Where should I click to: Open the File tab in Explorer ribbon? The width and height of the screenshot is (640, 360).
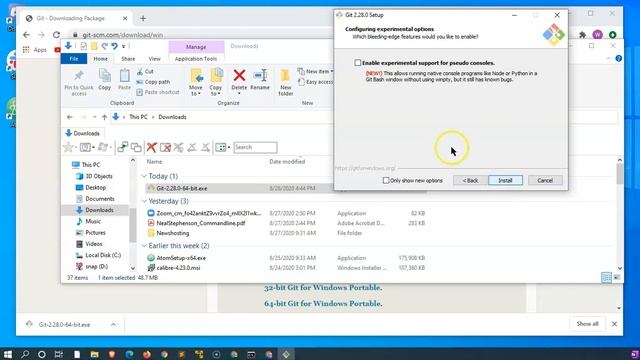[73, 59]
